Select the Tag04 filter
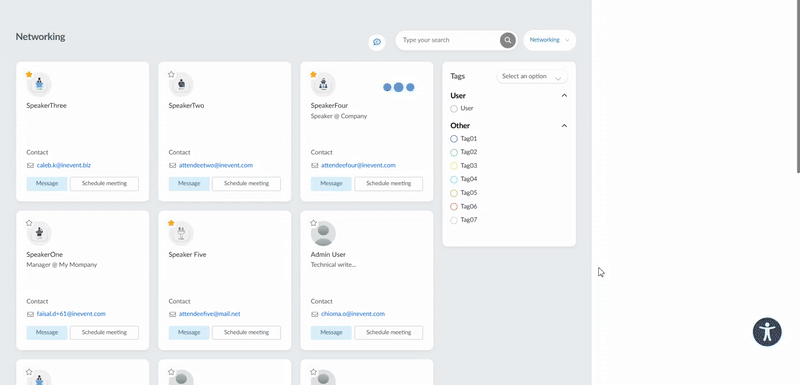 click(454, 179)
